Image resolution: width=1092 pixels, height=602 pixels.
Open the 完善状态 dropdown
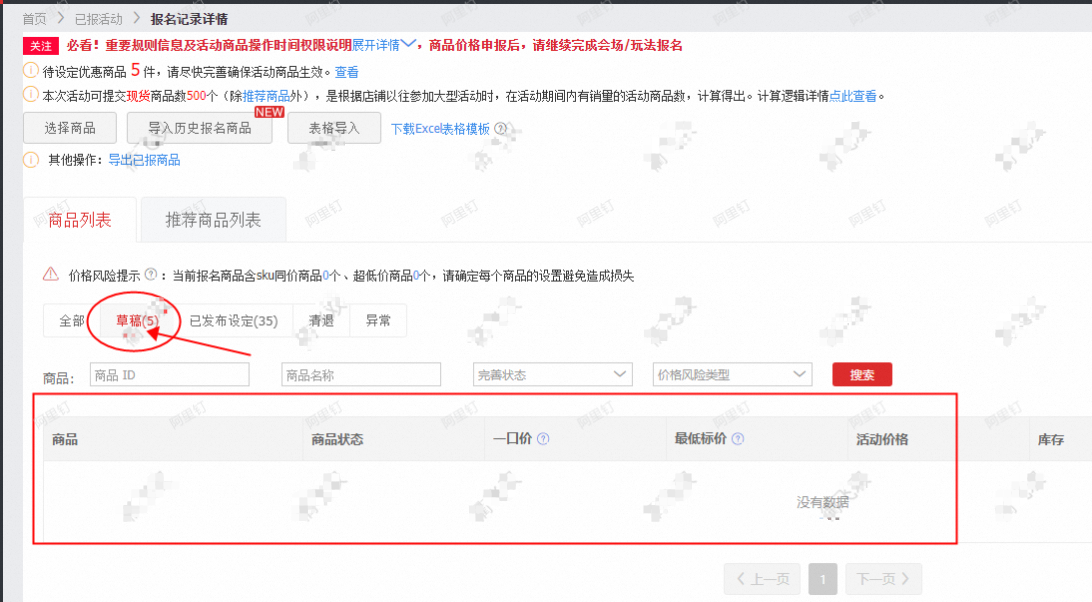552,375
